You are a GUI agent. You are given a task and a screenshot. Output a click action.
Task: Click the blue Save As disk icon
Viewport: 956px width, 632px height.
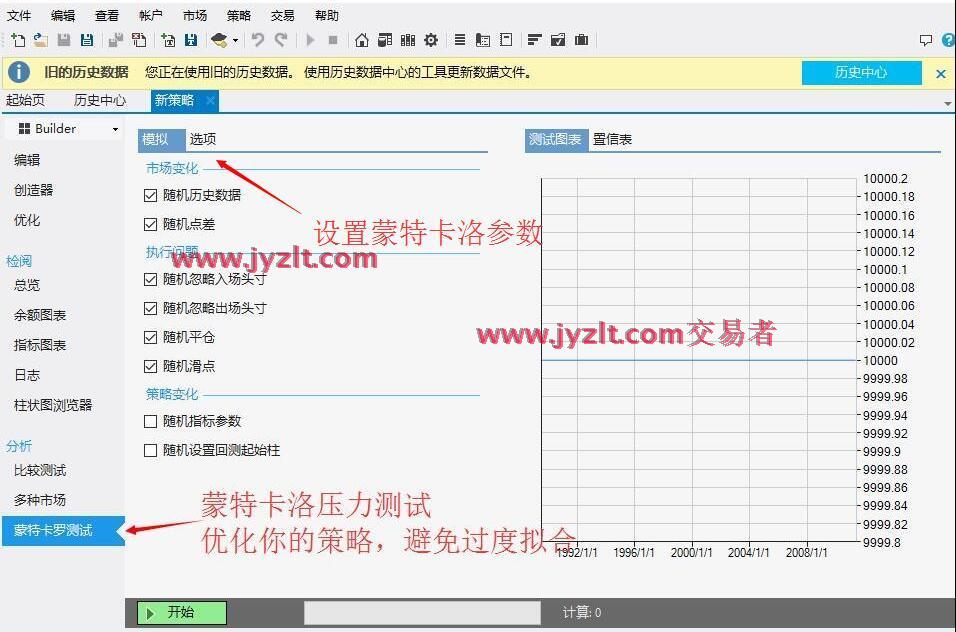point(87,40)
